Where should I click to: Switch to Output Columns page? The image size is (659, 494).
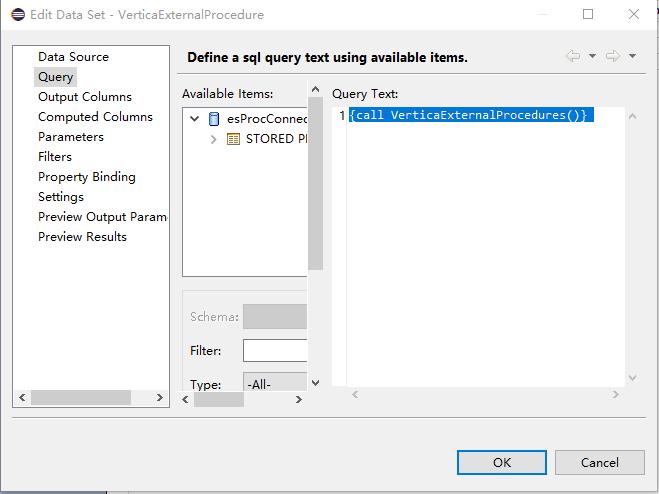point(84,97)
